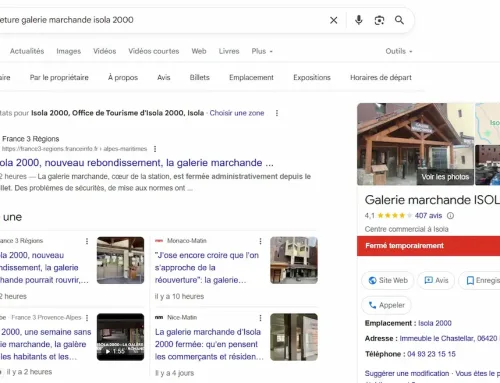This screenshot has height=383, width=500.
Task: Open the France 3 Régions main result headline
Action: 137,163
